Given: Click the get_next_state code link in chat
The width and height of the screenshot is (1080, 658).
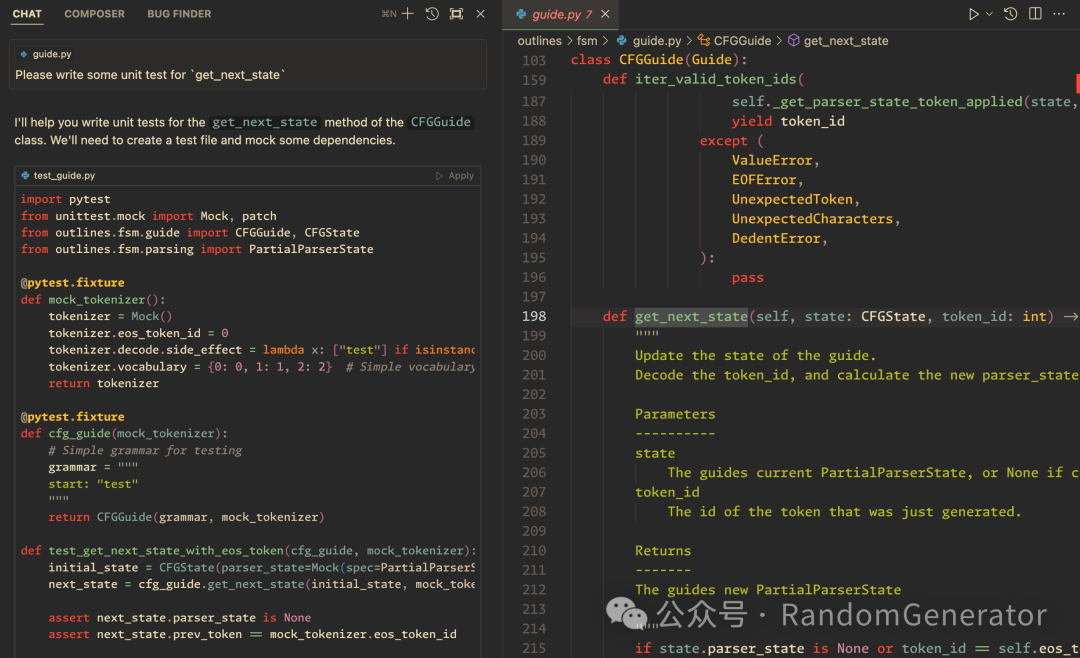Looking at the screenshot, I should (264, 122).
